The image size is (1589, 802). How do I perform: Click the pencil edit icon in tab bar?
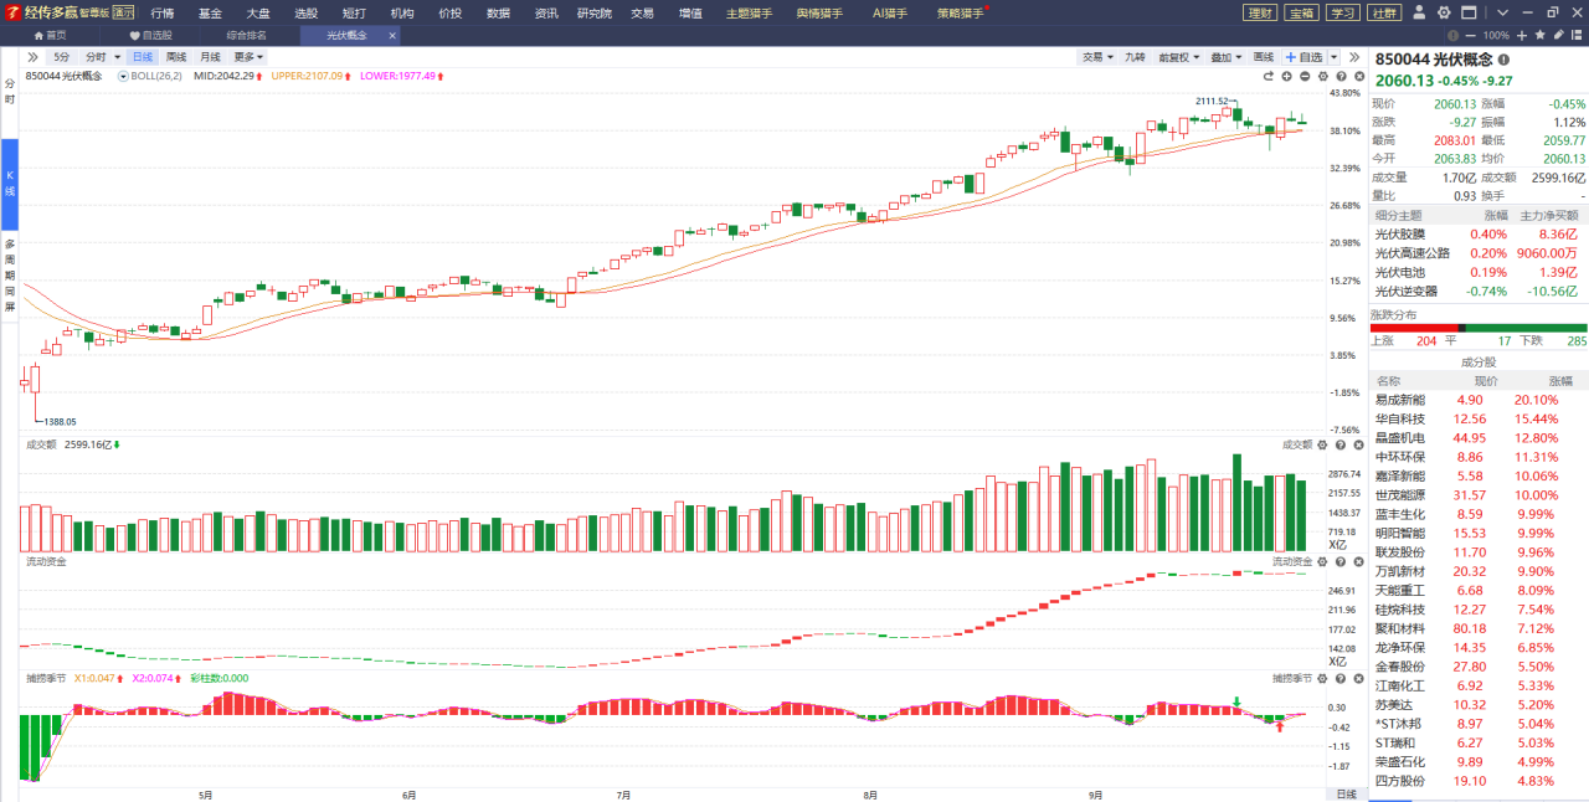pyautogui.click(x=1558, y=35)
